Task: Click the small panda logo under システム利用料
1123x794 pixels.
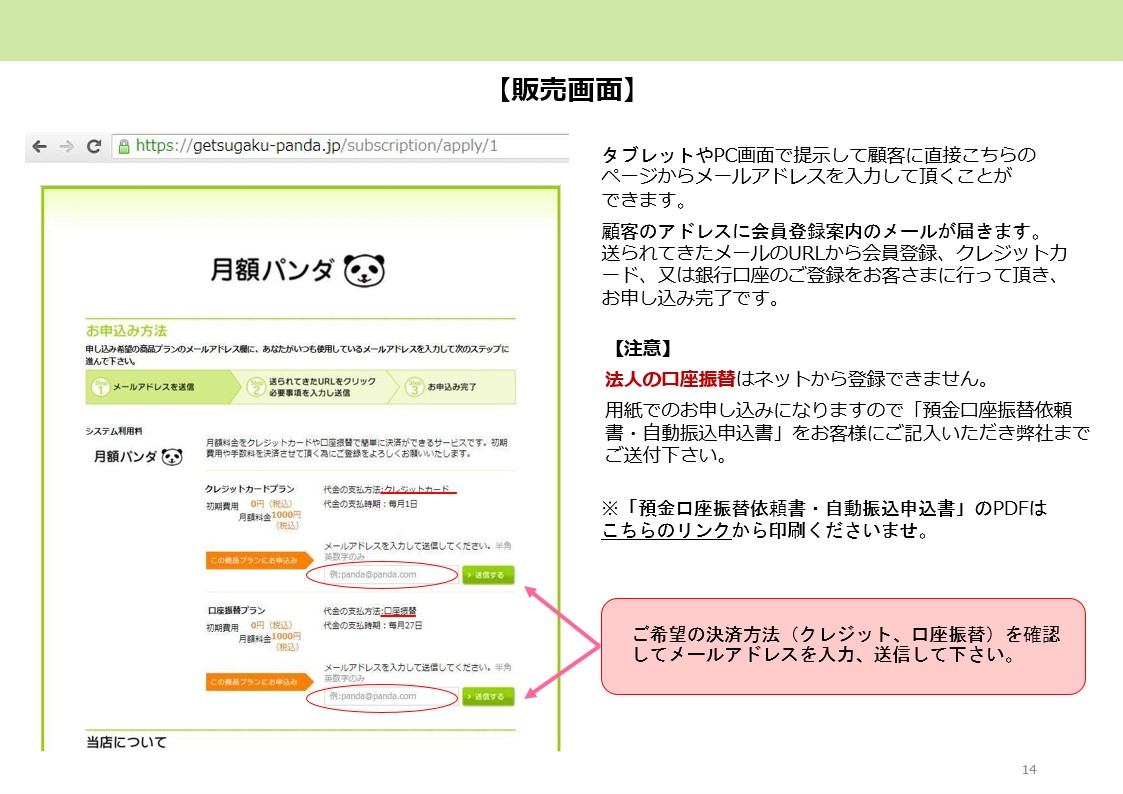Action: point(172,457)
